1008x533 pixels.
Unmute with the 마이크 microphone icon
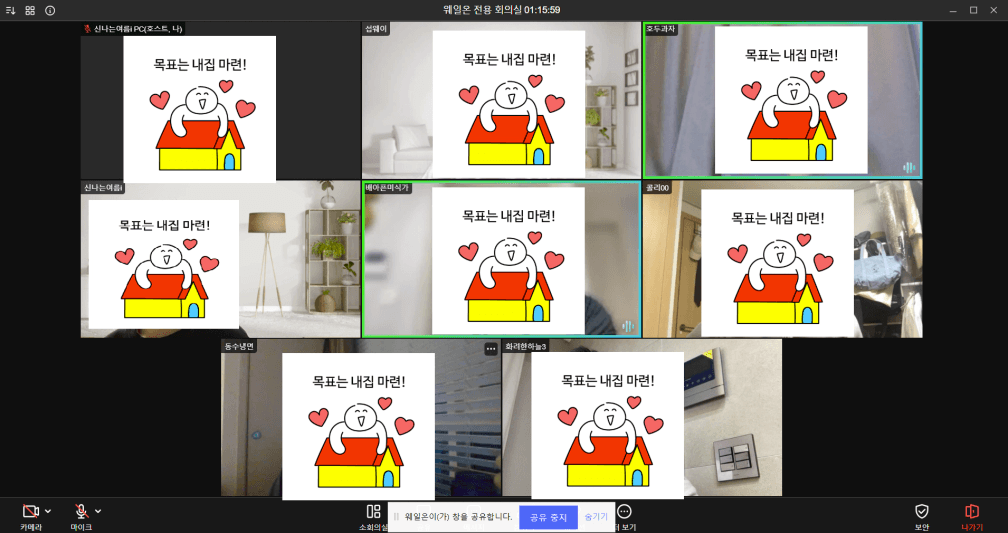81,511
